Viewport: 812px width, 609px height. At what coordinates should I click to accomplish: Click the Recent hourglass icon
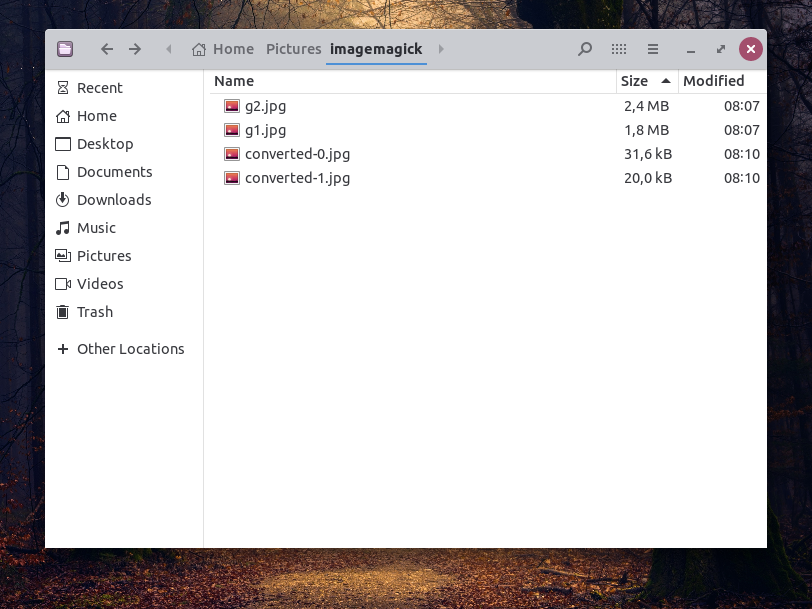click(x=63, y=88)
